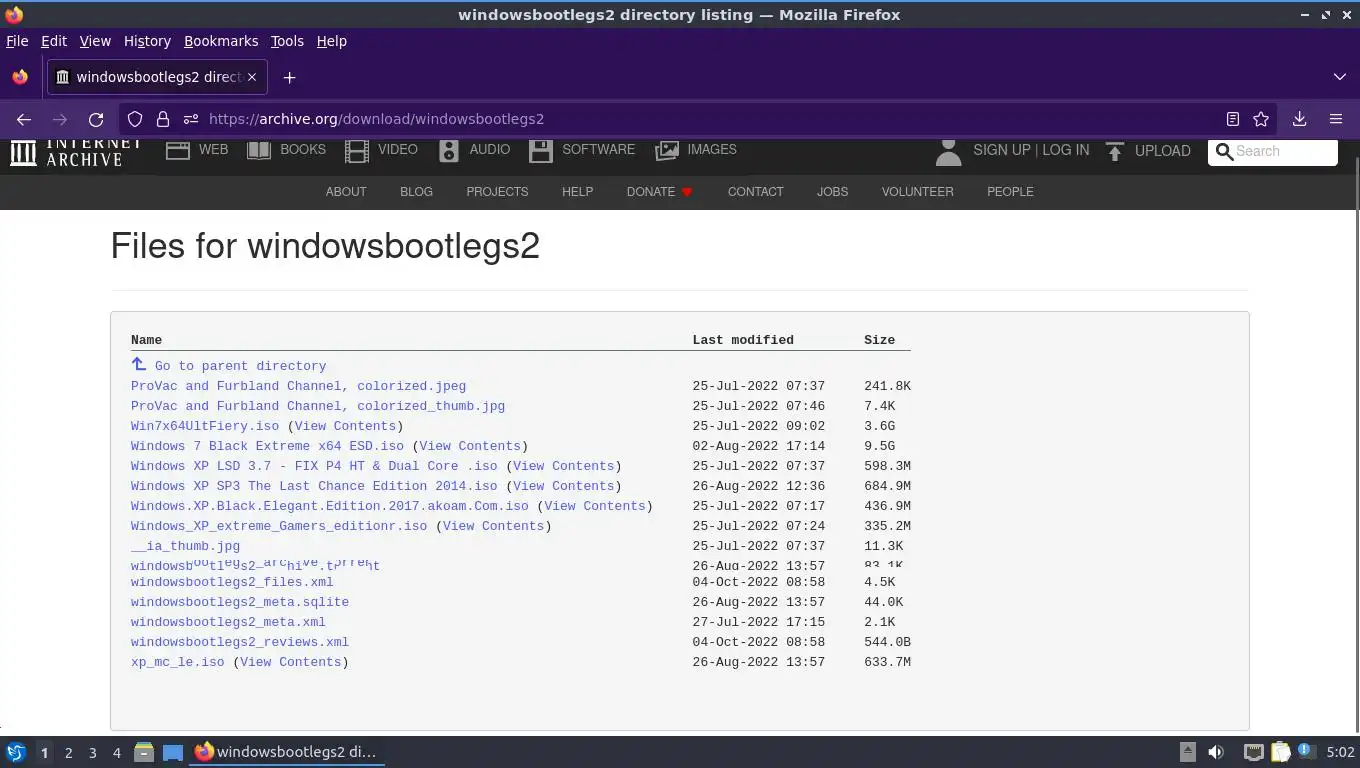This screenshot has width=1360, height=768.
Task: Open Windows XP SP3 Last Chance Edition iso
Action: (314, 486)
